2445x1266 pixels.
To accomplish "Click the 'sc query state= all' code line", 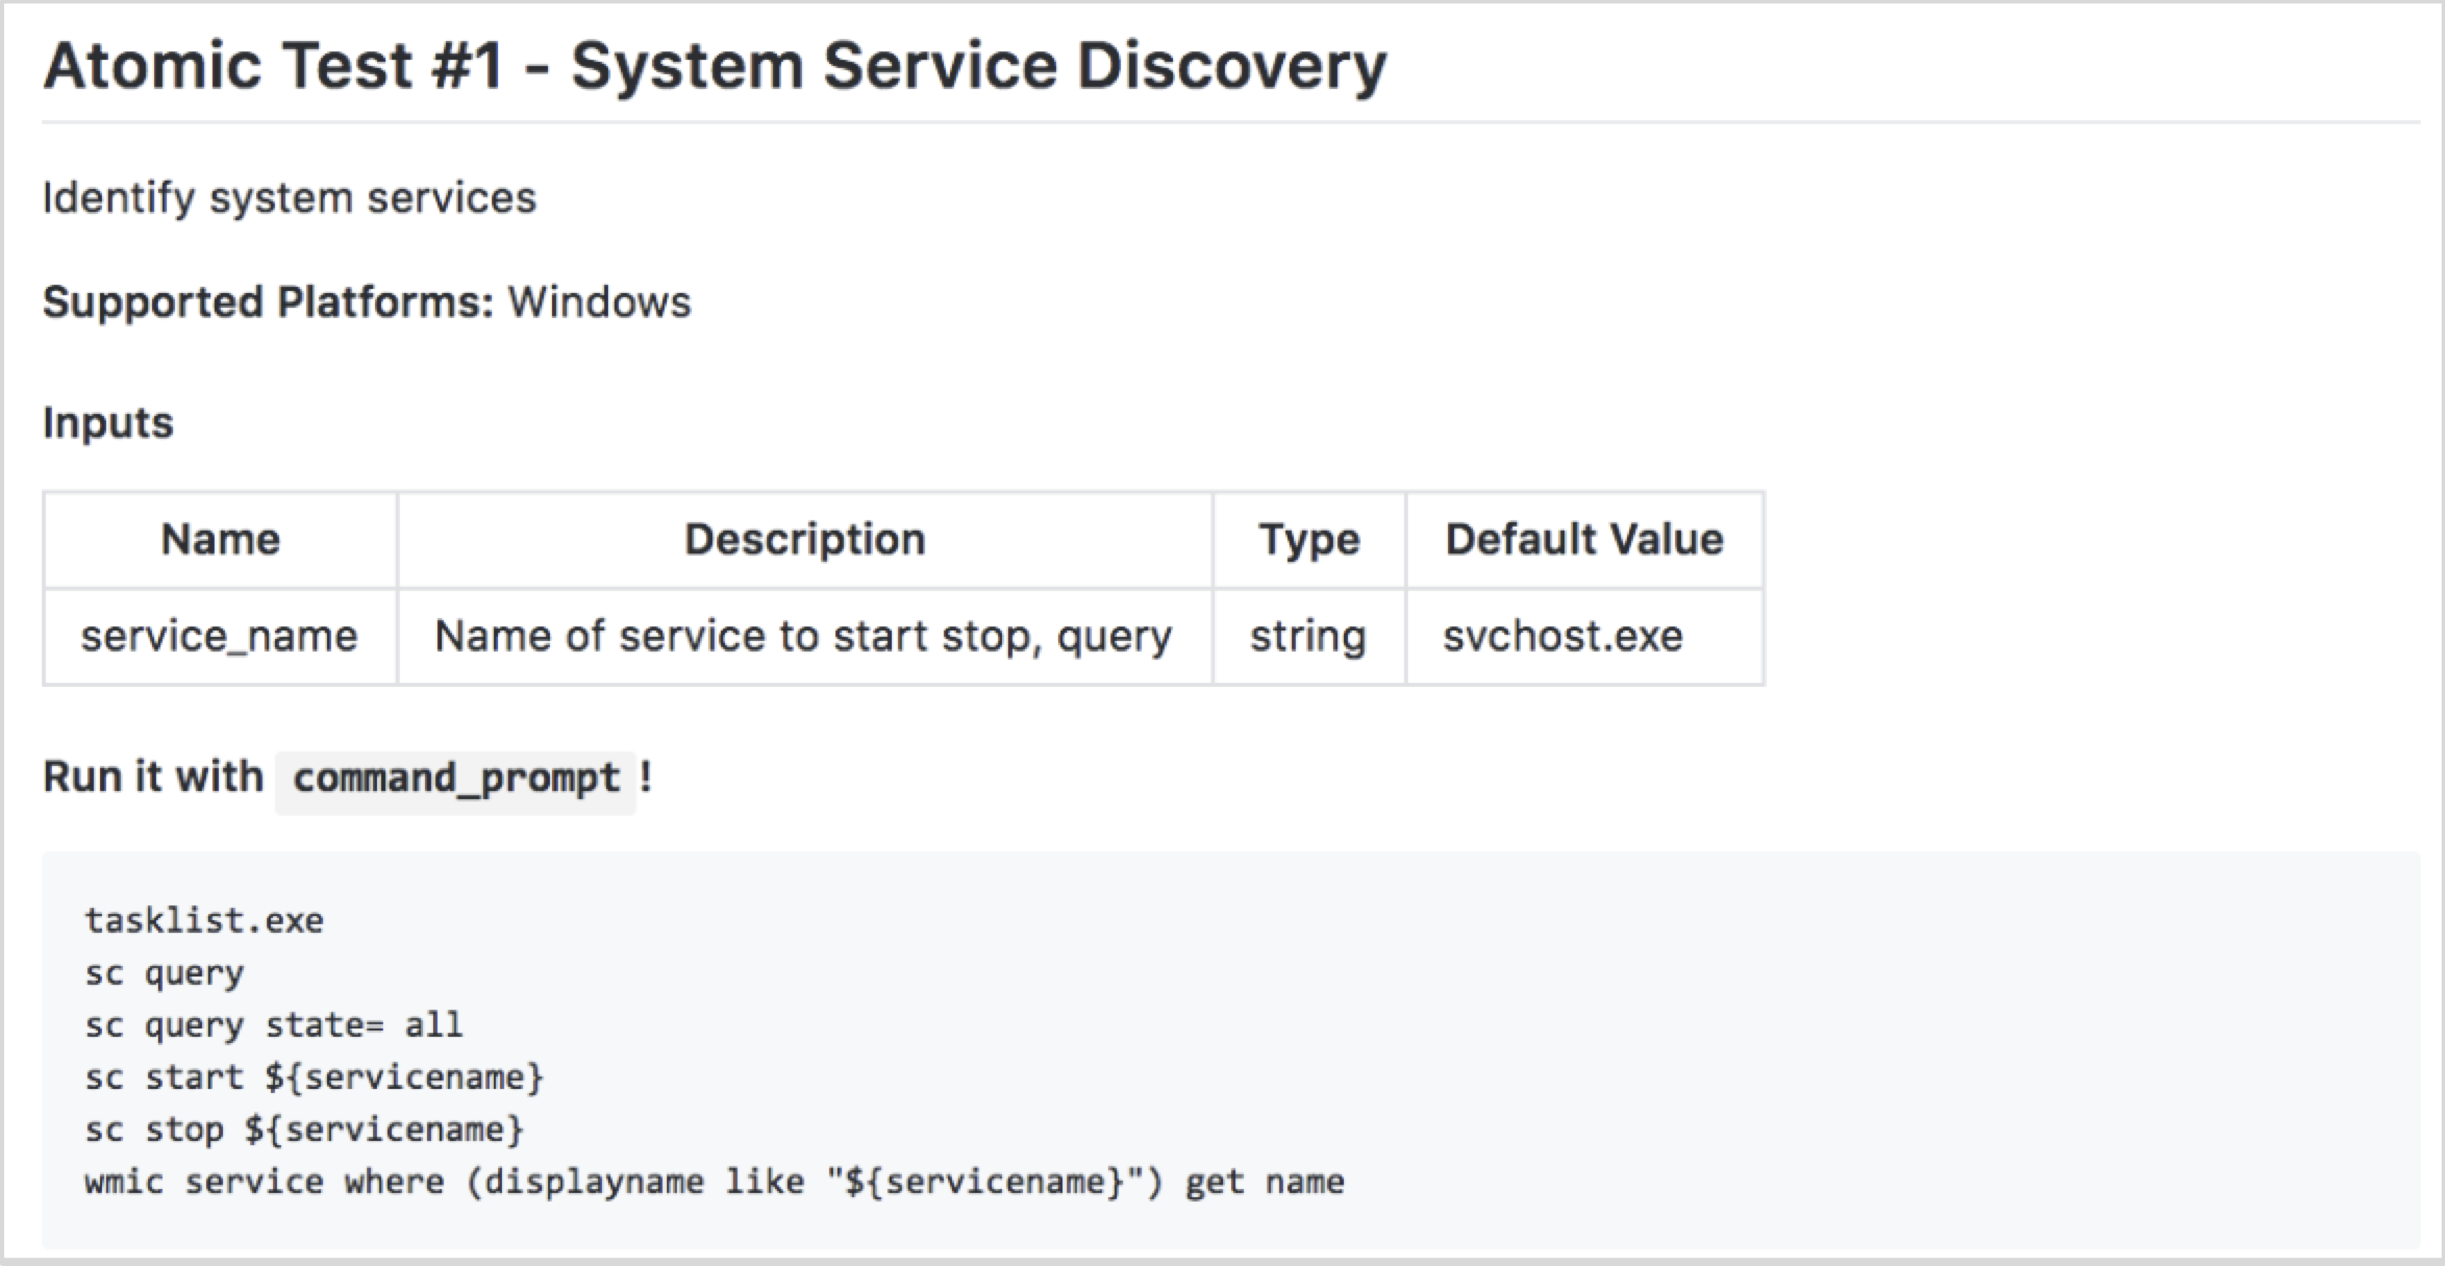I will coord(274,1025).
